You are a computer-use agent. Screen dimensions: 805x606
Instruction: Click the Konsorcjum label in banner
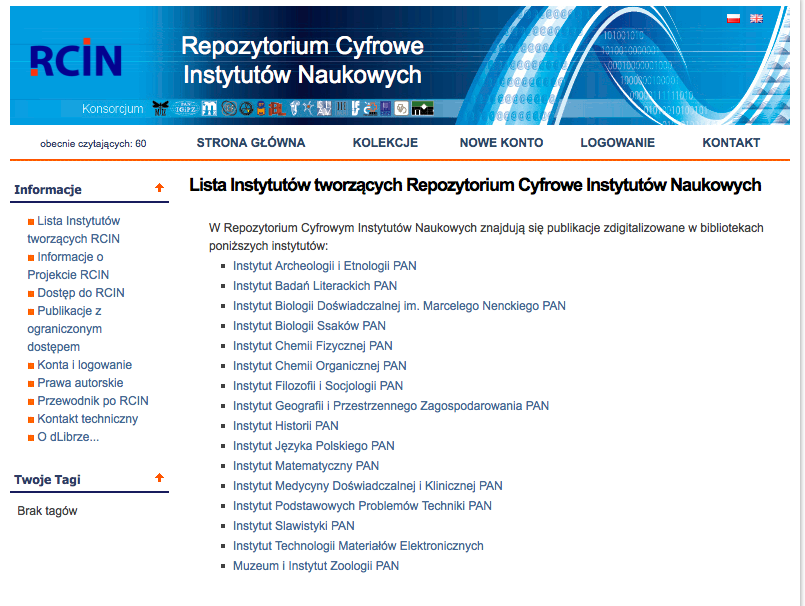[x=112, y=109]
